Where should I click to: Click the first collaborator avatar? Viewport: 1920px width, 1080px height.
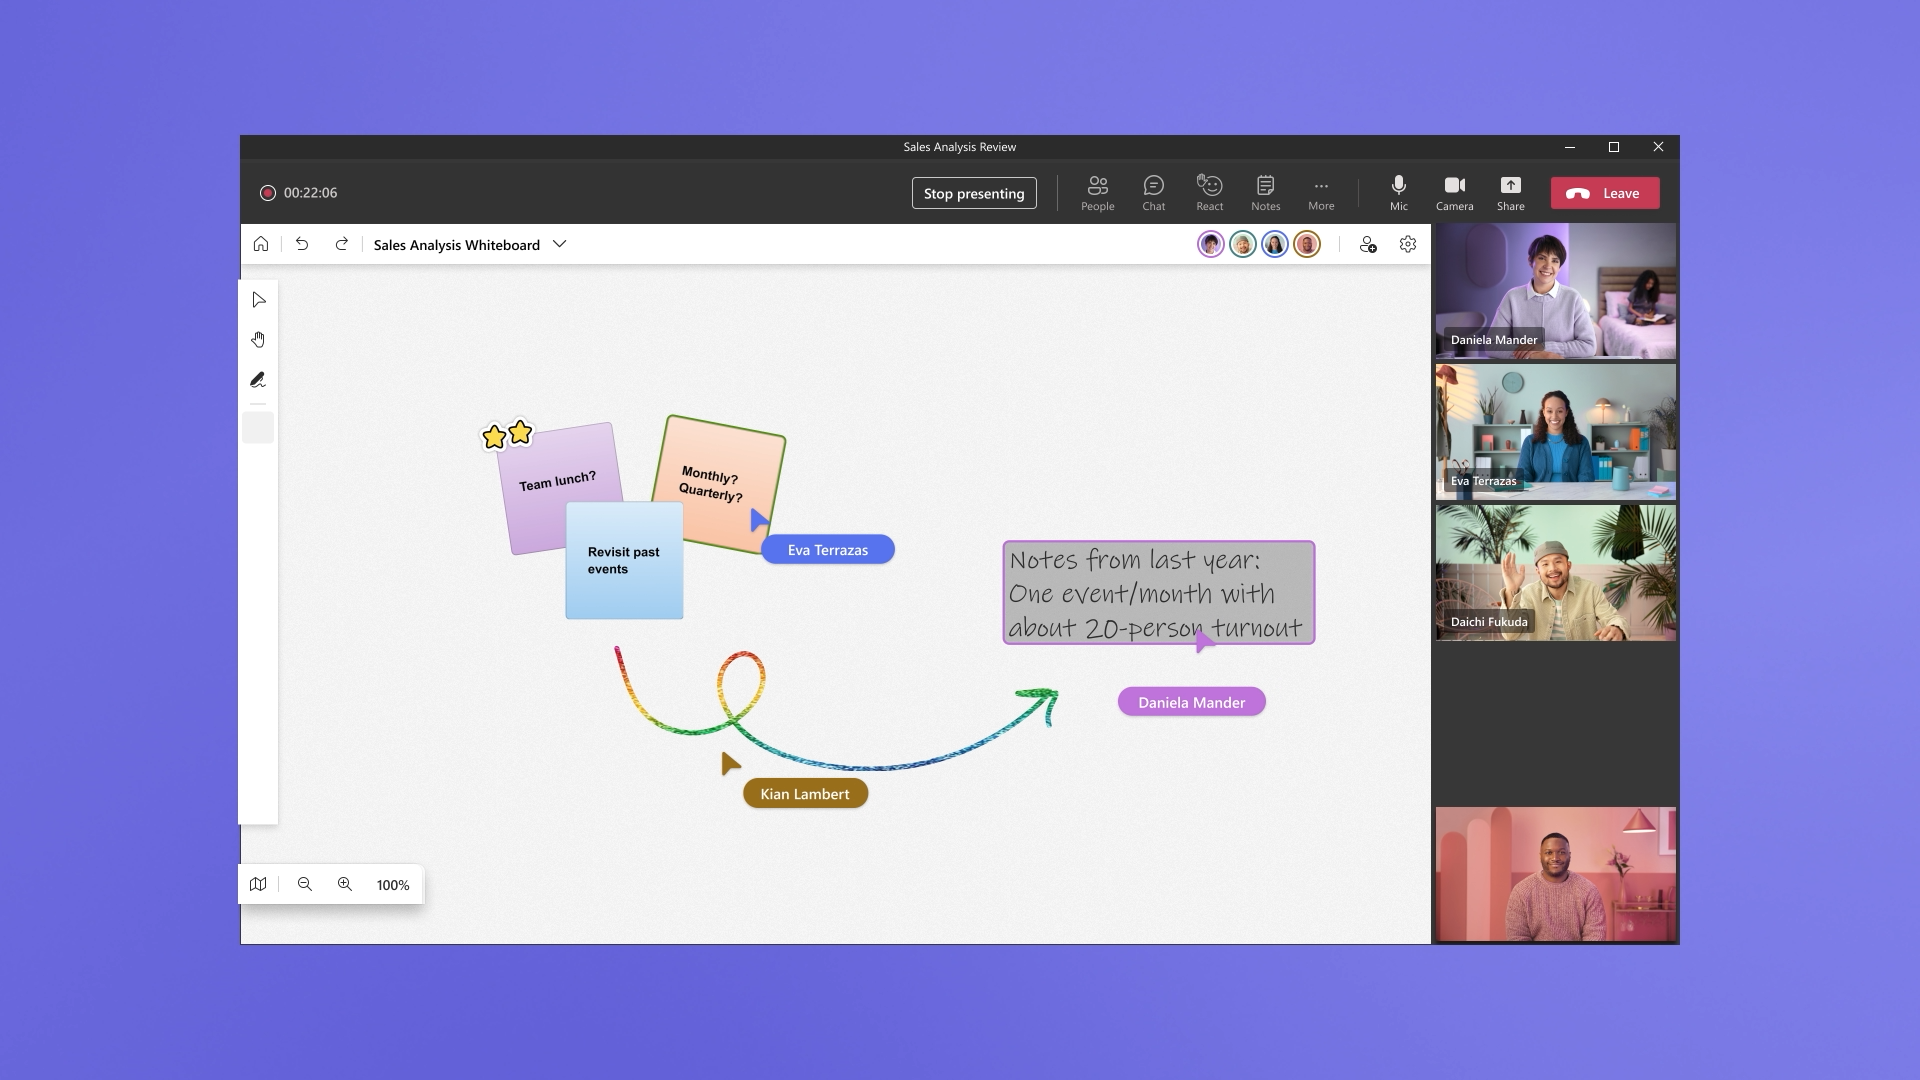pyautogui.click(x=1210, y=244)
